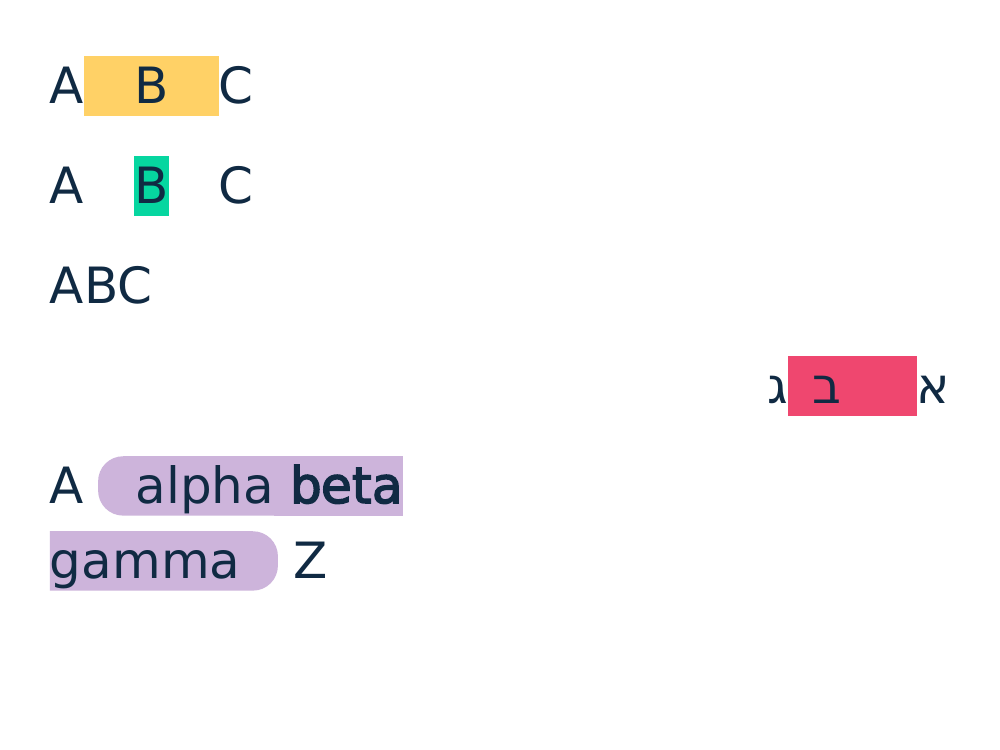This screenshot has height=750, width=1000.
Task: Click the yellow padding right of B
Action: 193,85
